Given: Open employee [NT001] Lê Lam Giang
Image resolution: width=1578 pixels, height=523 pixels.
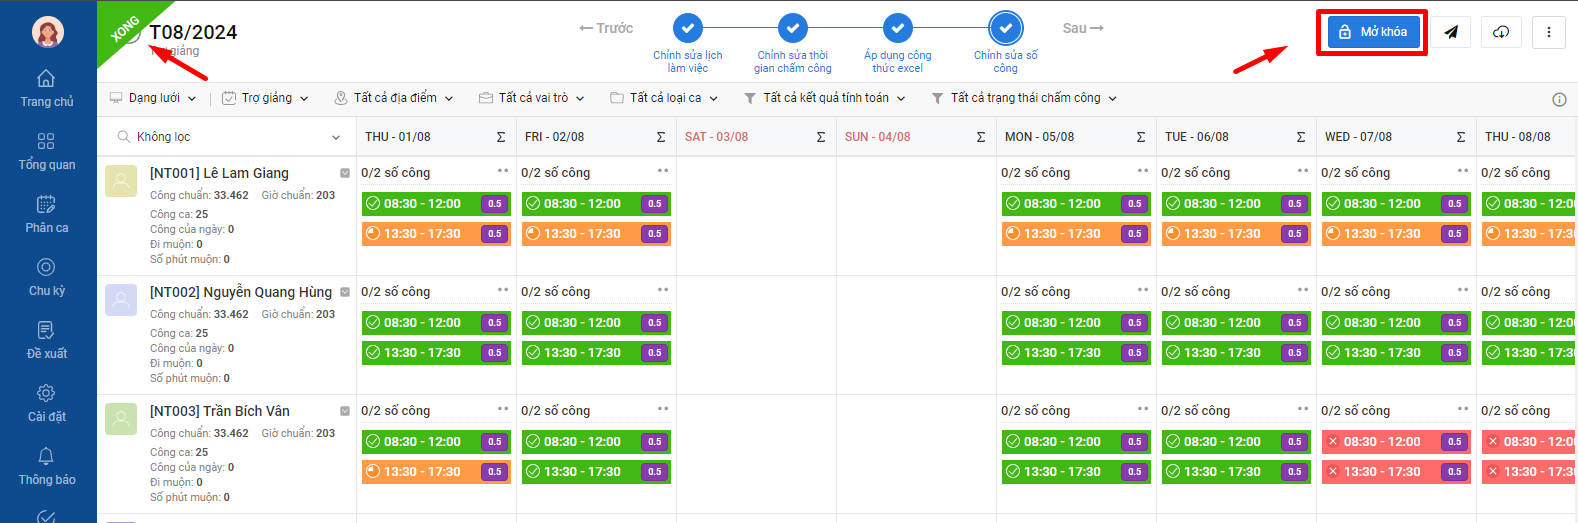Looking at the screenshot, I should (219, 173).
